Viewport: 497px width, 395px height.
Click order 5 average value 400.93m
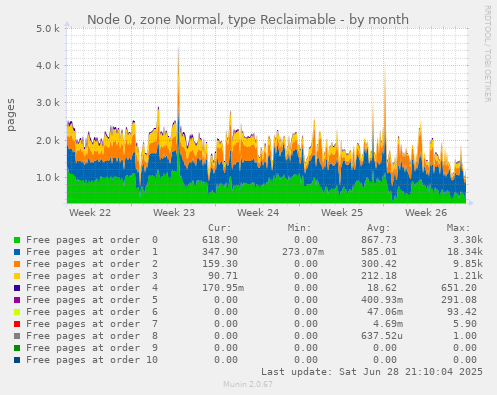(x=382, y=300)
